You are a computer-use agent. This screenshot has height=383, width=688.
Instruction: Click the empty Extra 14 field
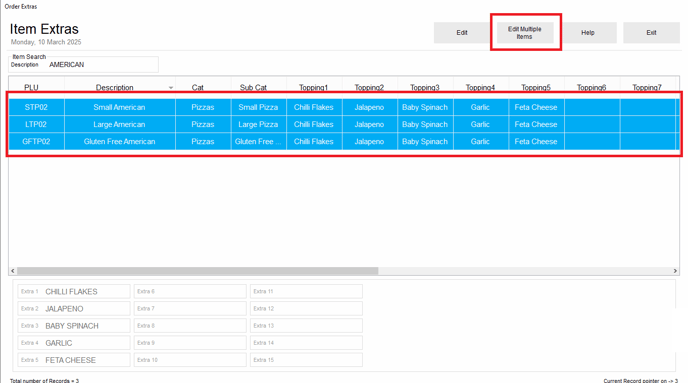pos(306,343)
